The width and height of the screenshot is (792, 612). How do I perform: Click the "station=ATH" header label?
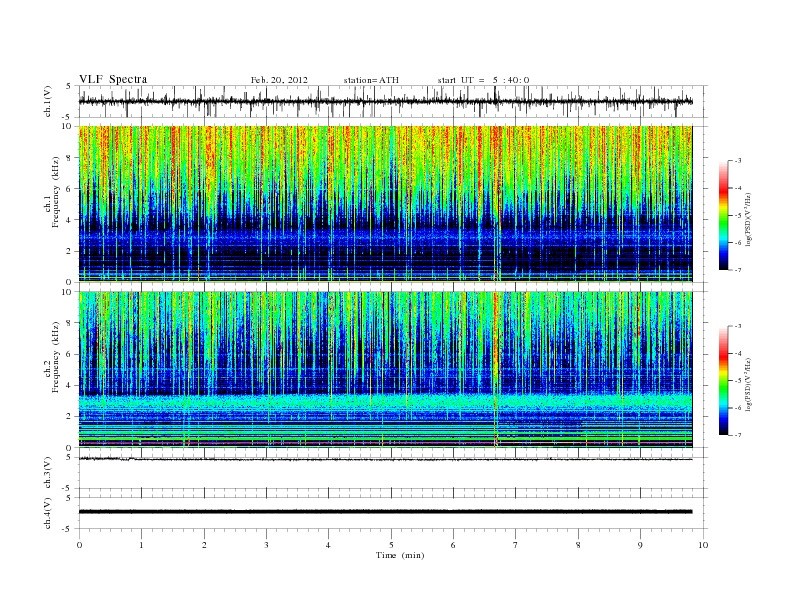point(371,80)
